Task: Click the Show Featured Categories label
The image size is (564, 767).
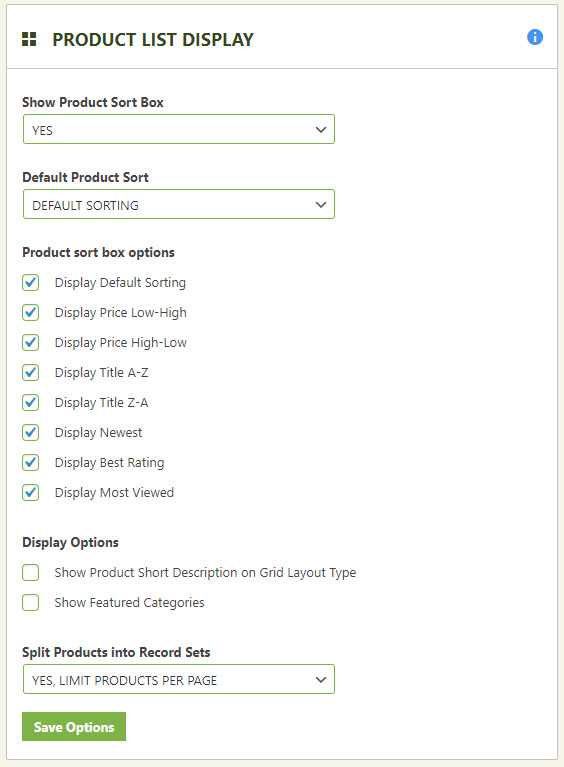Action: click(130, 603)
